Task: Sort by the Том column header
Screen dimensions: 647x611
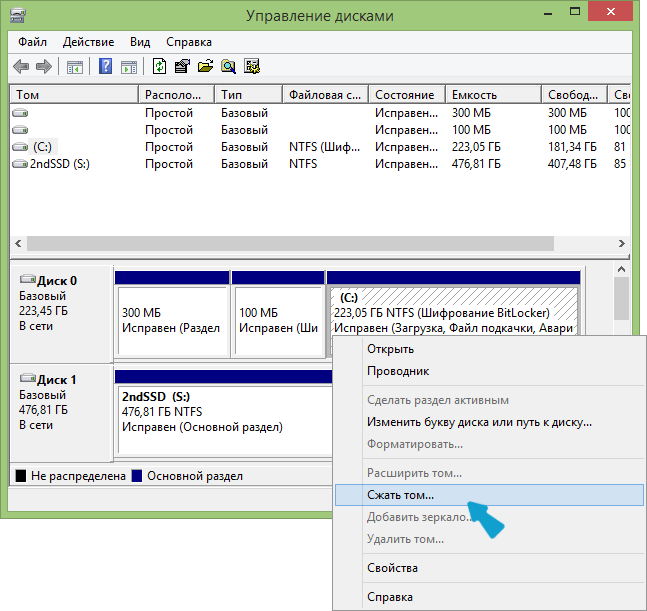Action: [x=74, y=95]
